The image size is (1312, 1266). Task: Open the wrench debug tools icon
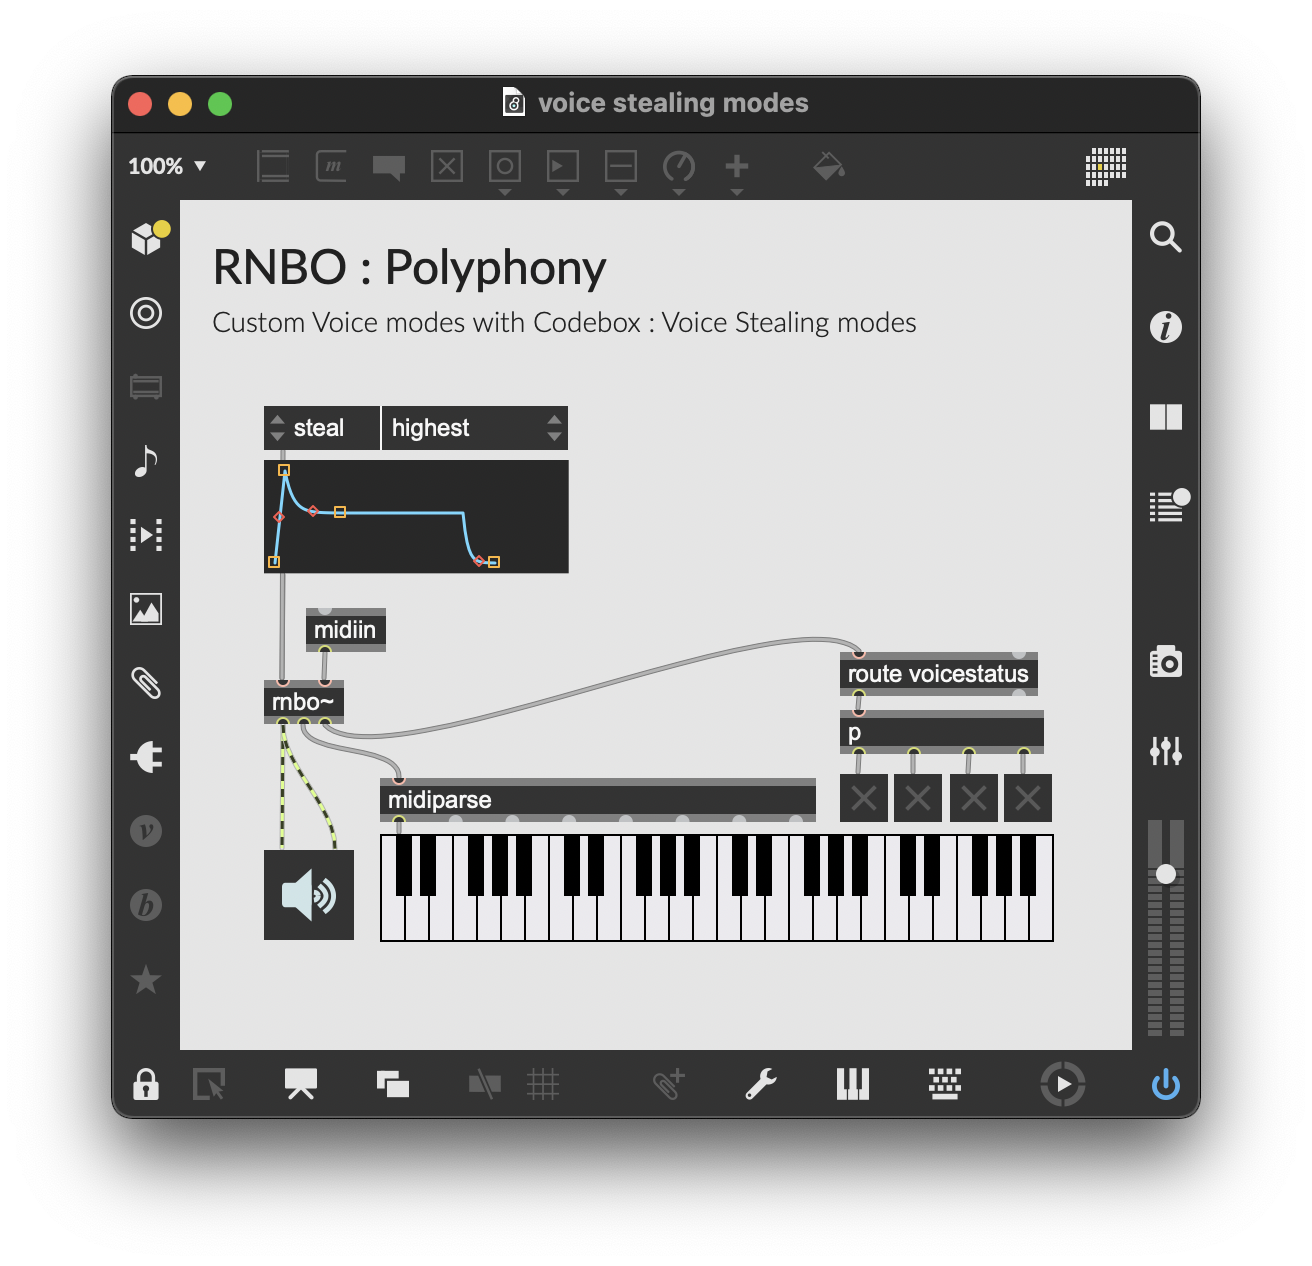761,1084
